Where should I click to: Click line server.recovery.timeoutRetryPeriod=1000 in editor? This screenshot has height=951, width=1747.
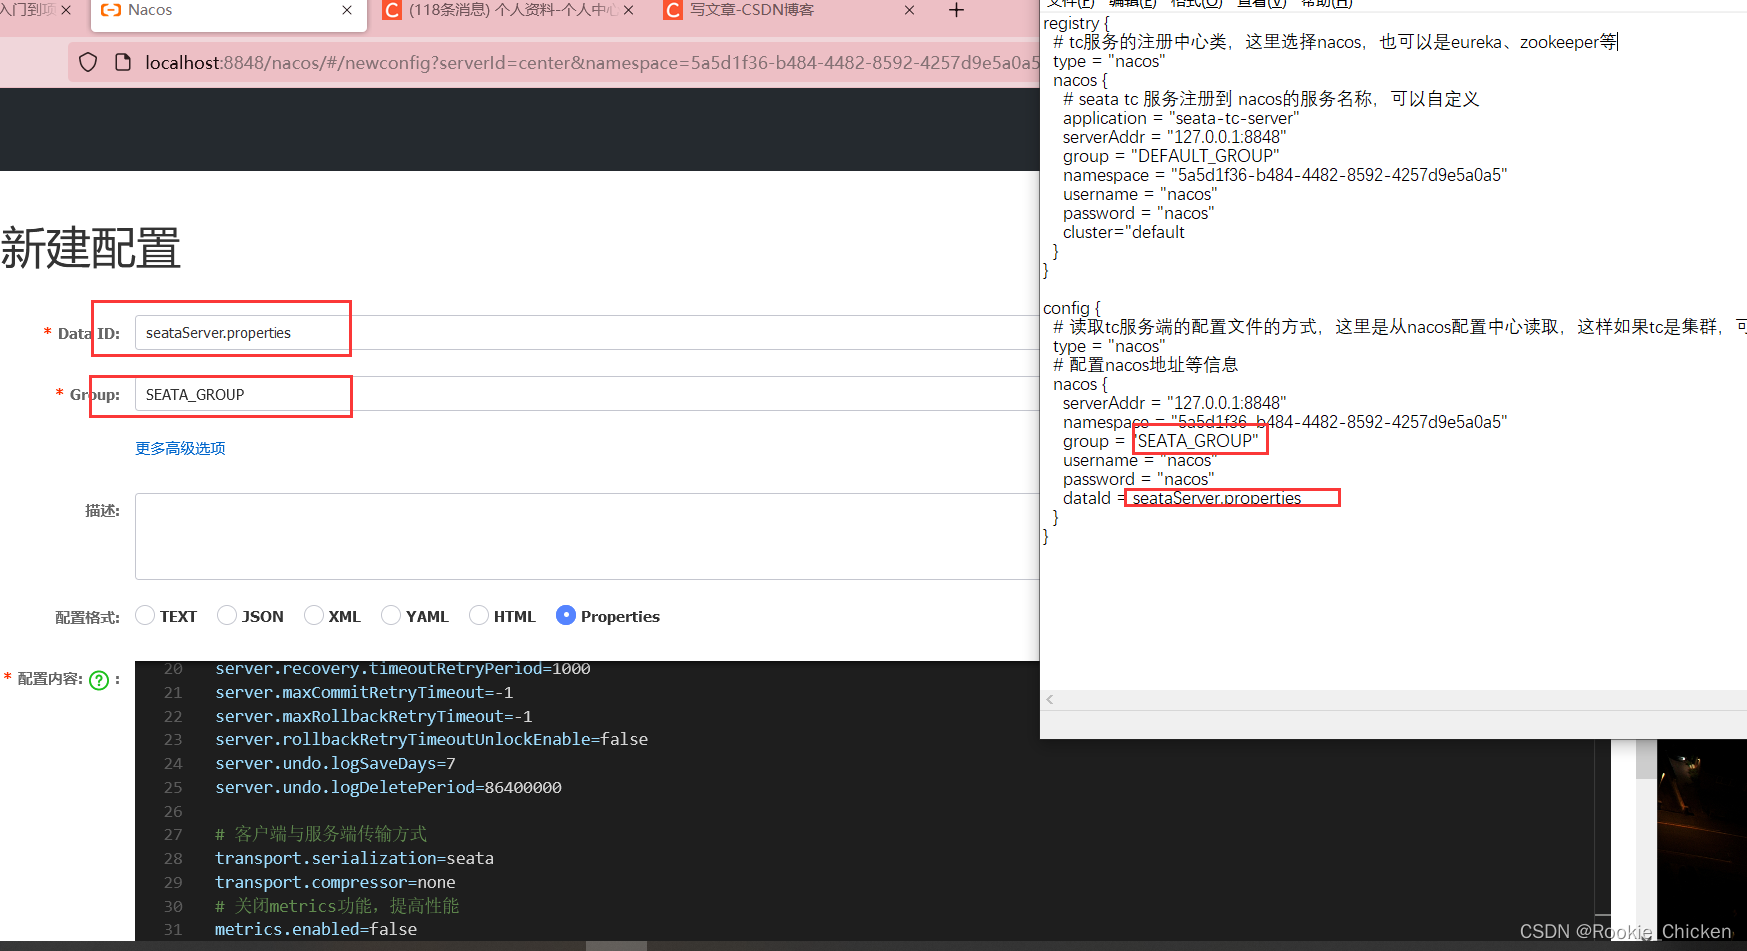tap(402, 669)
